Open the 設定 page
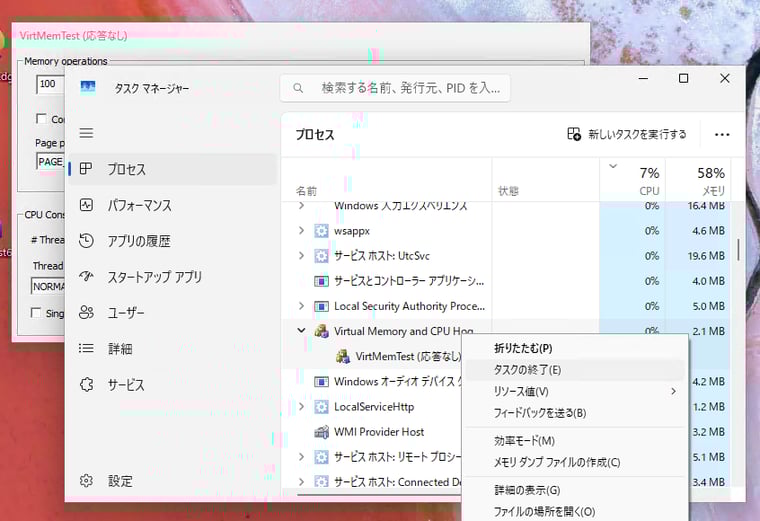 coord(173,481)
